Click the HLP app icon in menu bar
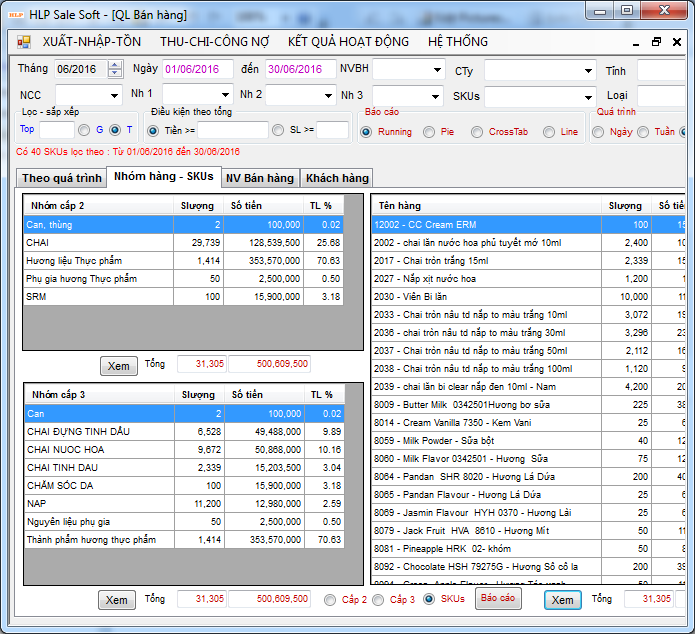 pos(24,42)
